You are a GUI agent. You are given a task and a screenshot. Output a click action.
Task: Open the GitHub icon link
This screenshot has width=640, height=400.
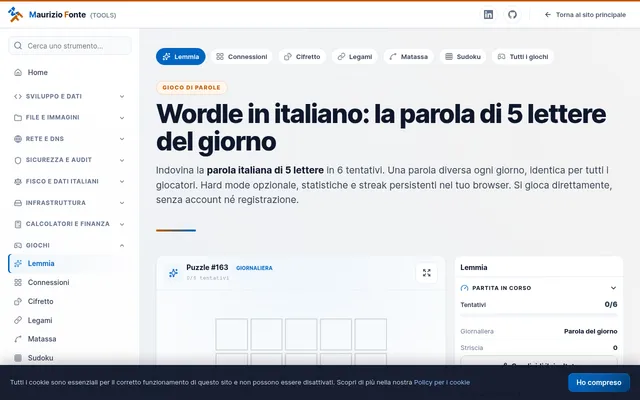tap(512, 15)
